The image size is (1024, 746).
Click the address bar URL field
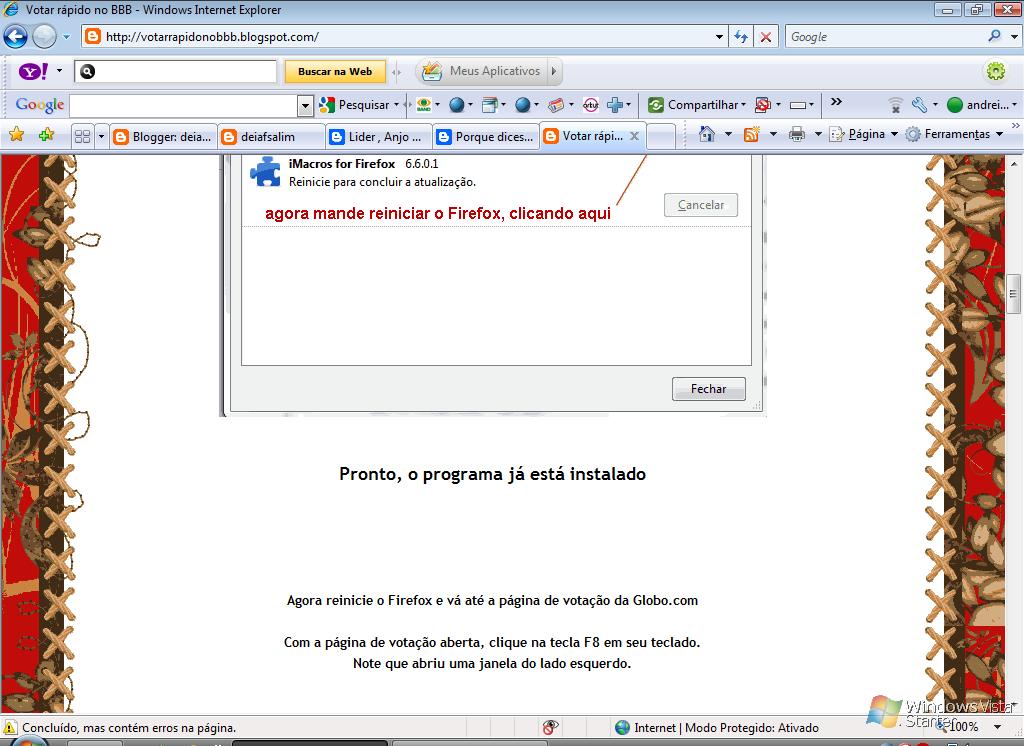(398, 37)
